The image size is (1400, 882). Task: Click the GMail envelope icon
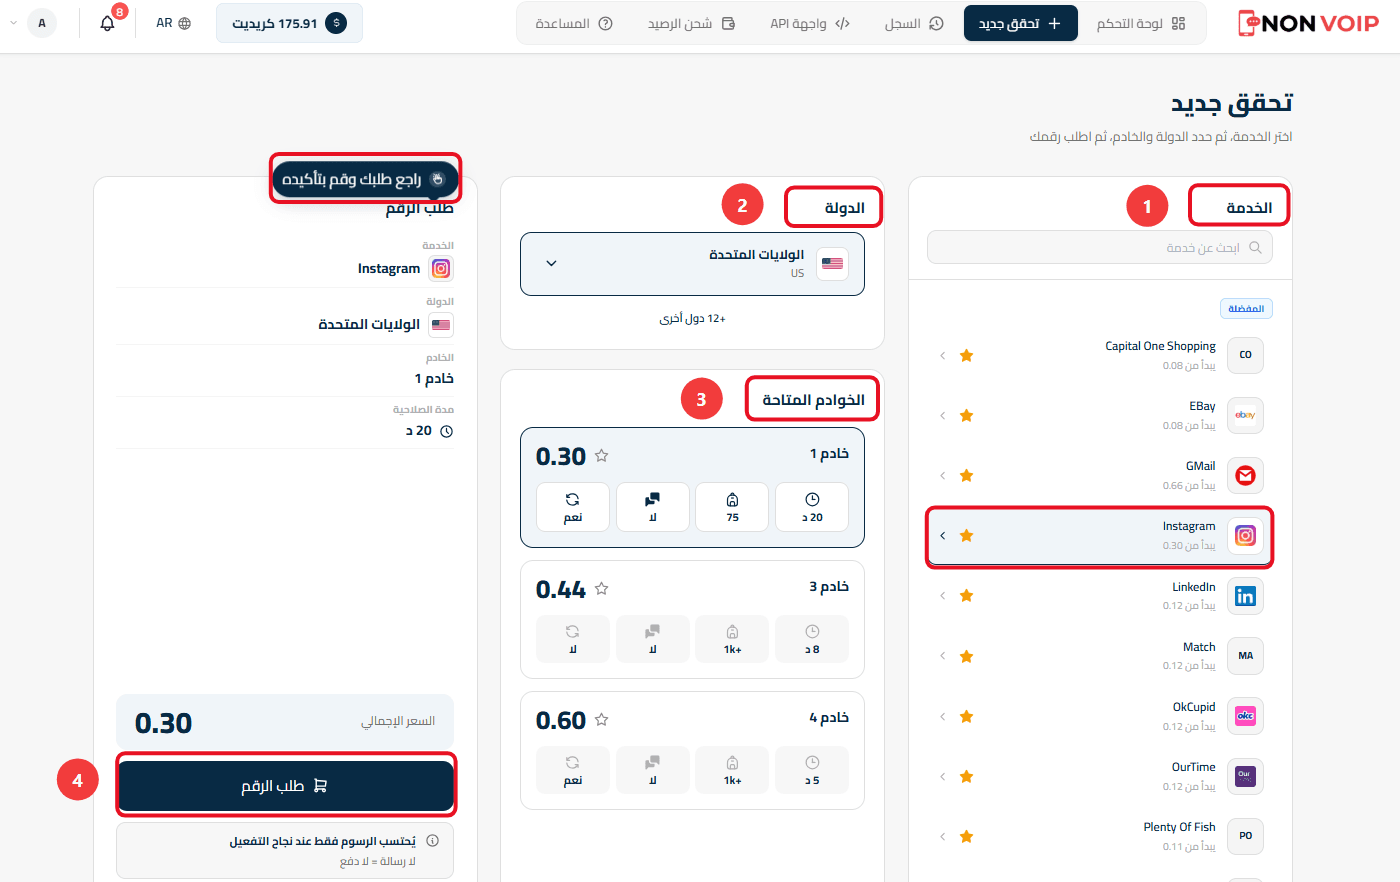[1245, 476]
